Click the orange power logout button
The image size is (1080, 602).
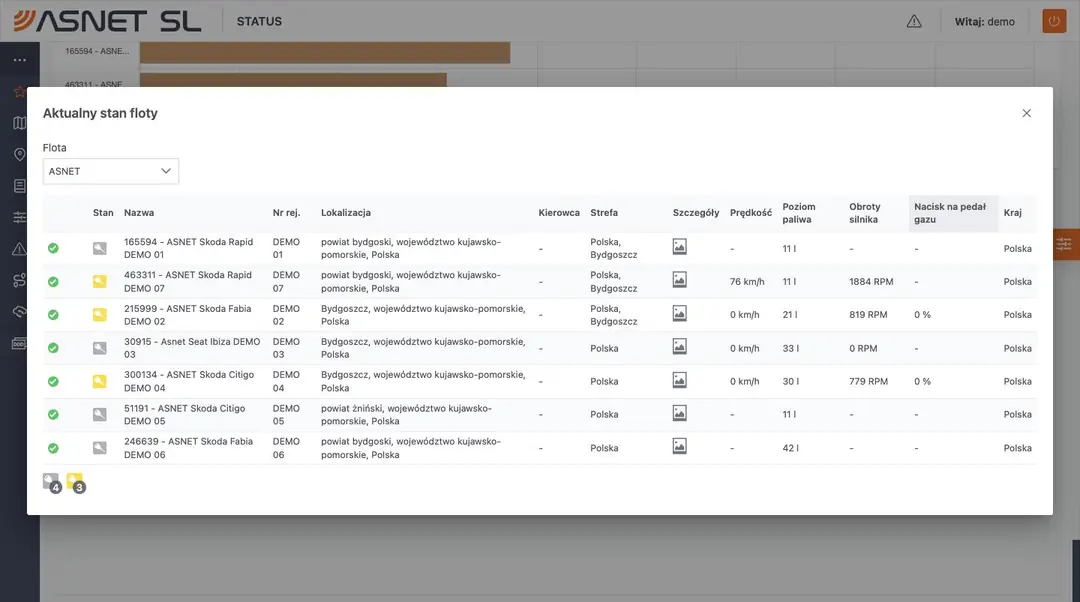point(1054,21)
